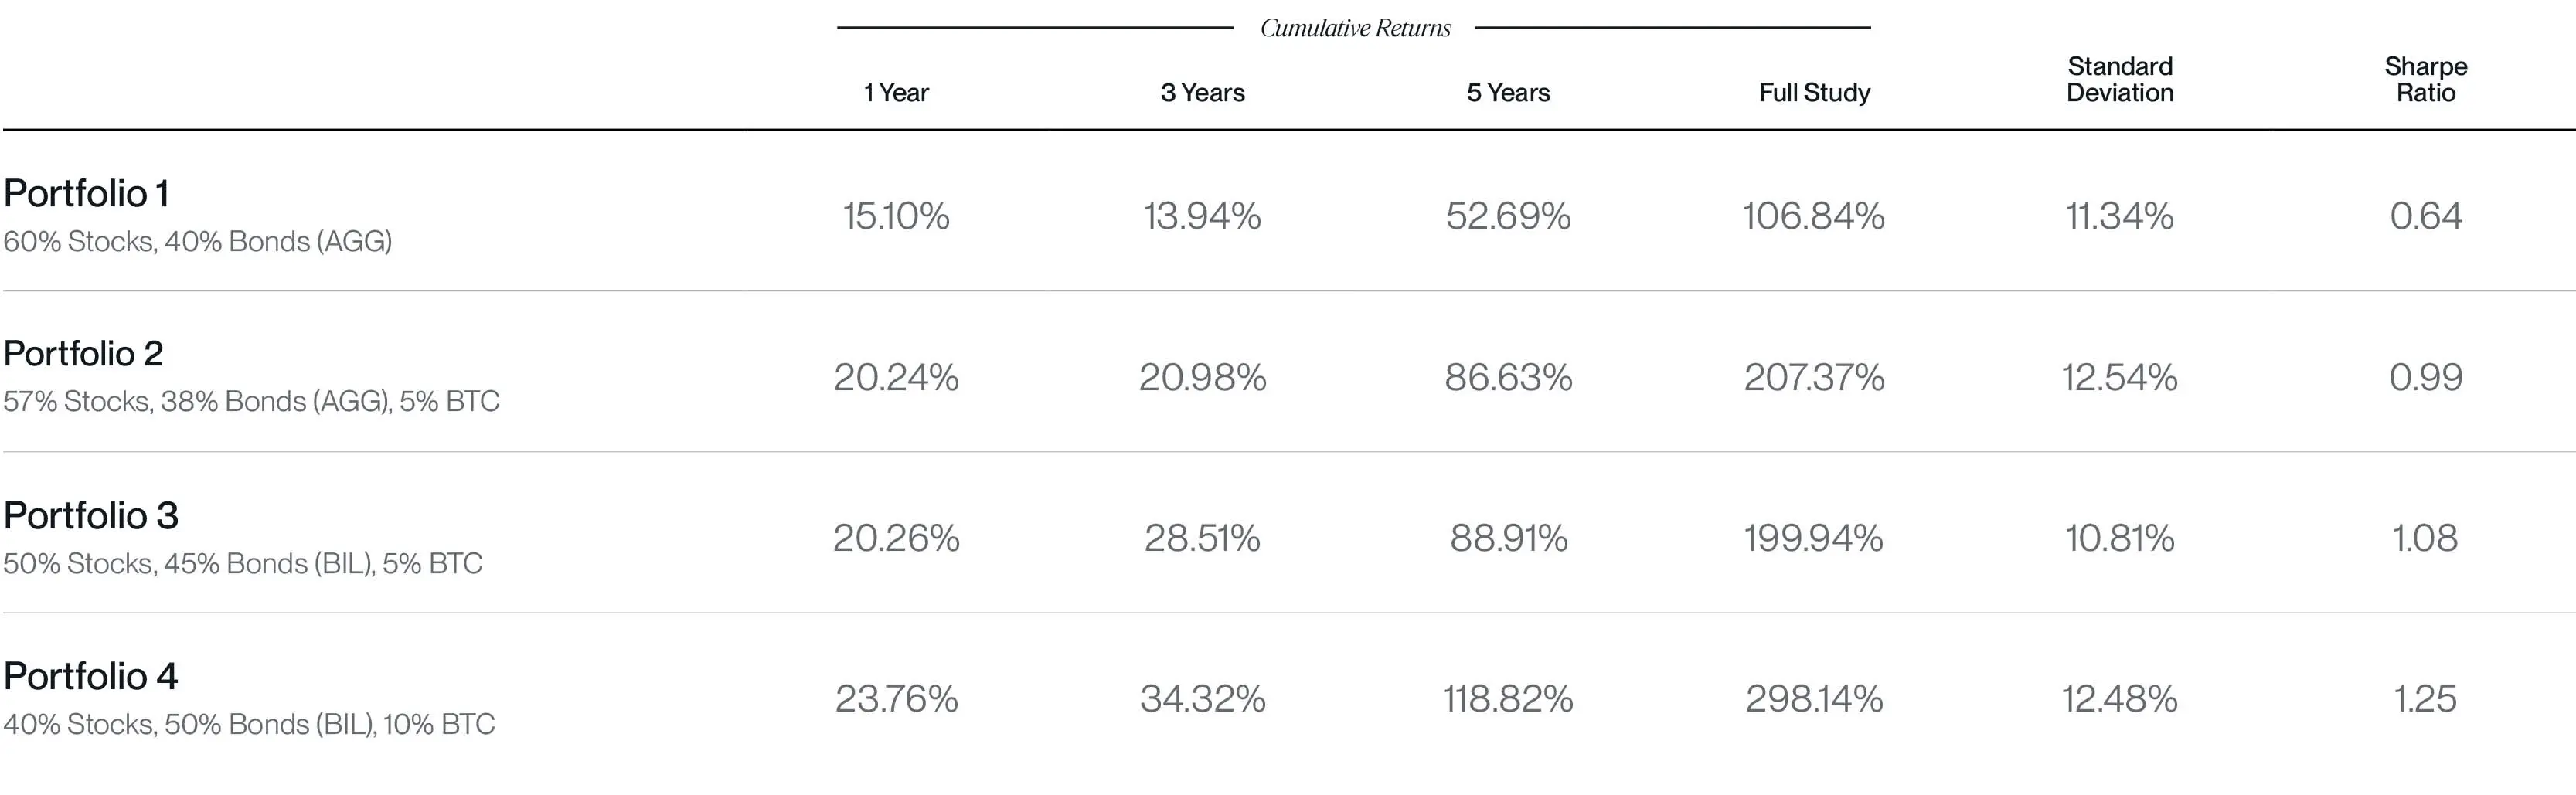Select the Portfolio 3 row title
The height and width of the screenshot is (795, 2576).
[x=91, y=516]
